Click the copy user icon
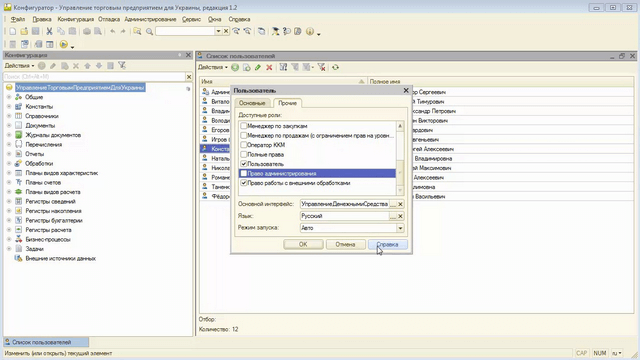The image size is (640, 360). [247, 68]
